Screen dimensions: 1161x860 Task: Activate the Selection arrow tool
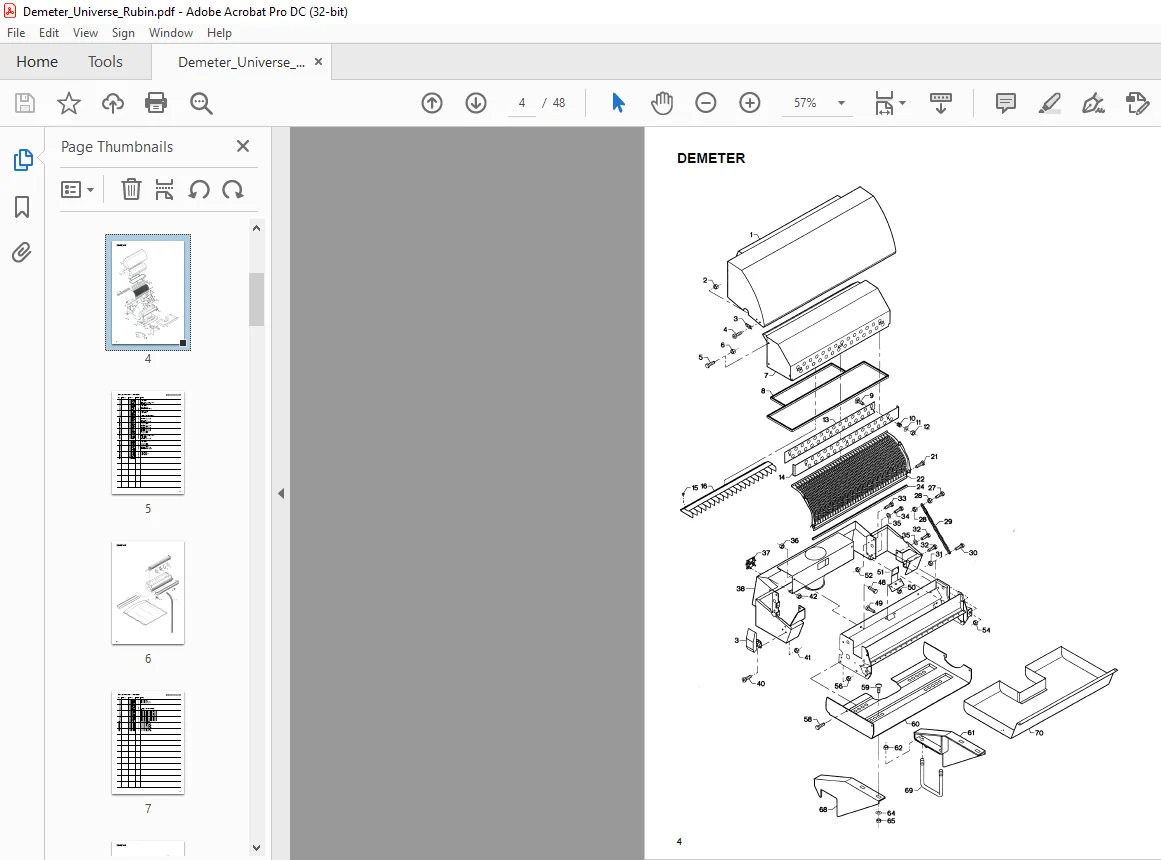tap(618, 103)
